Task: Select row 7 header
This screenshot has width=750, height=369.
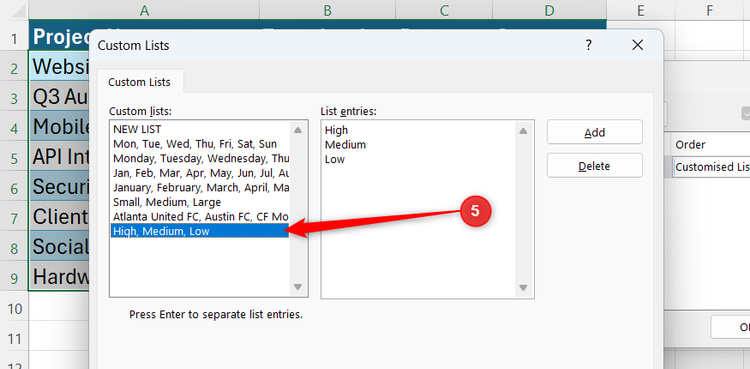Action: (14, 218)
